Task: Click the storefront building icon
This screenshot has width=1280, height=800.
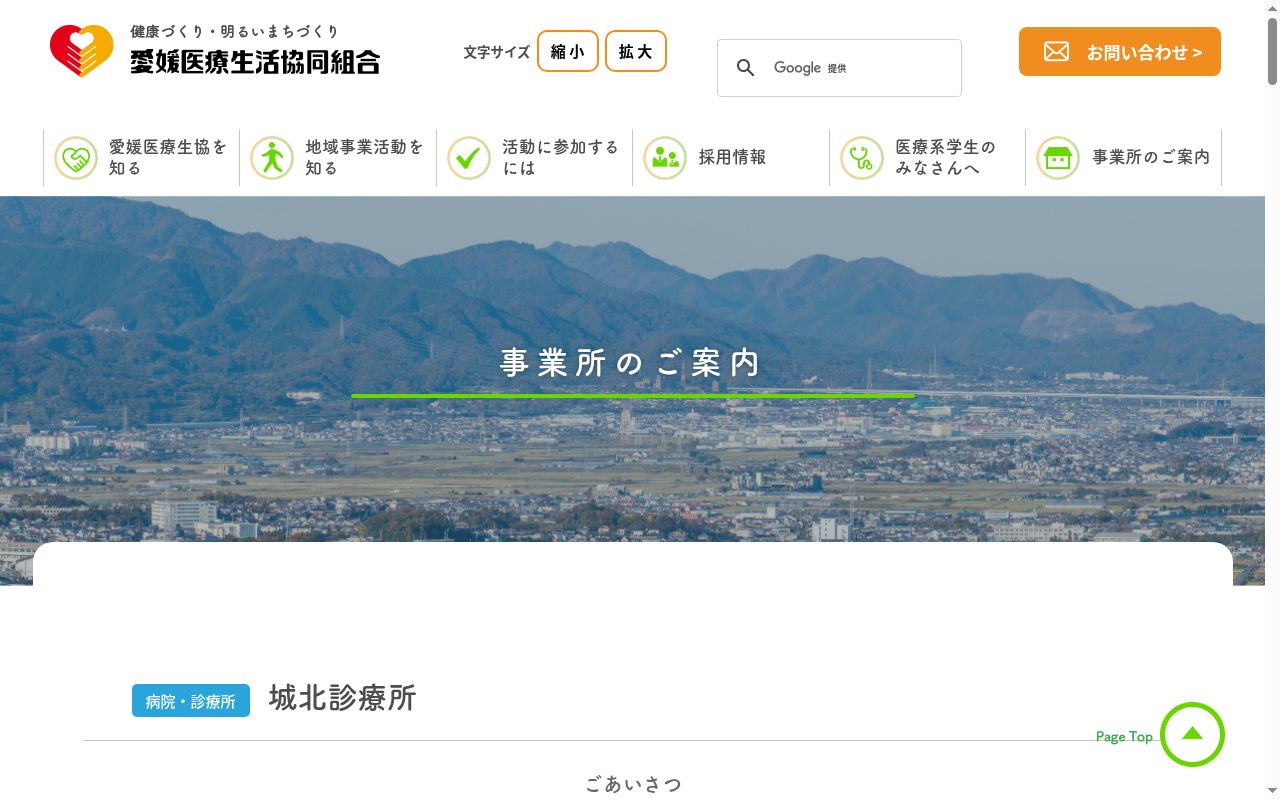Action: point(1058,158)
